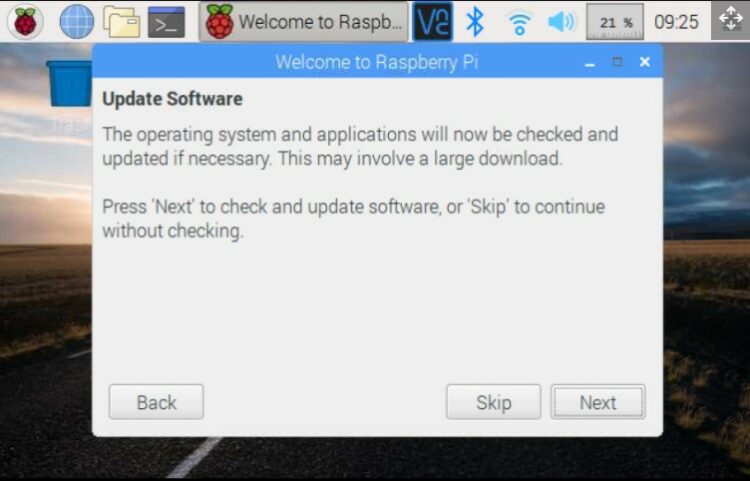This screenshot has height=482, width=750.
Task: Click the four-arrow move icon in corner
Action: pyautogui.click(x=730, y=20)
